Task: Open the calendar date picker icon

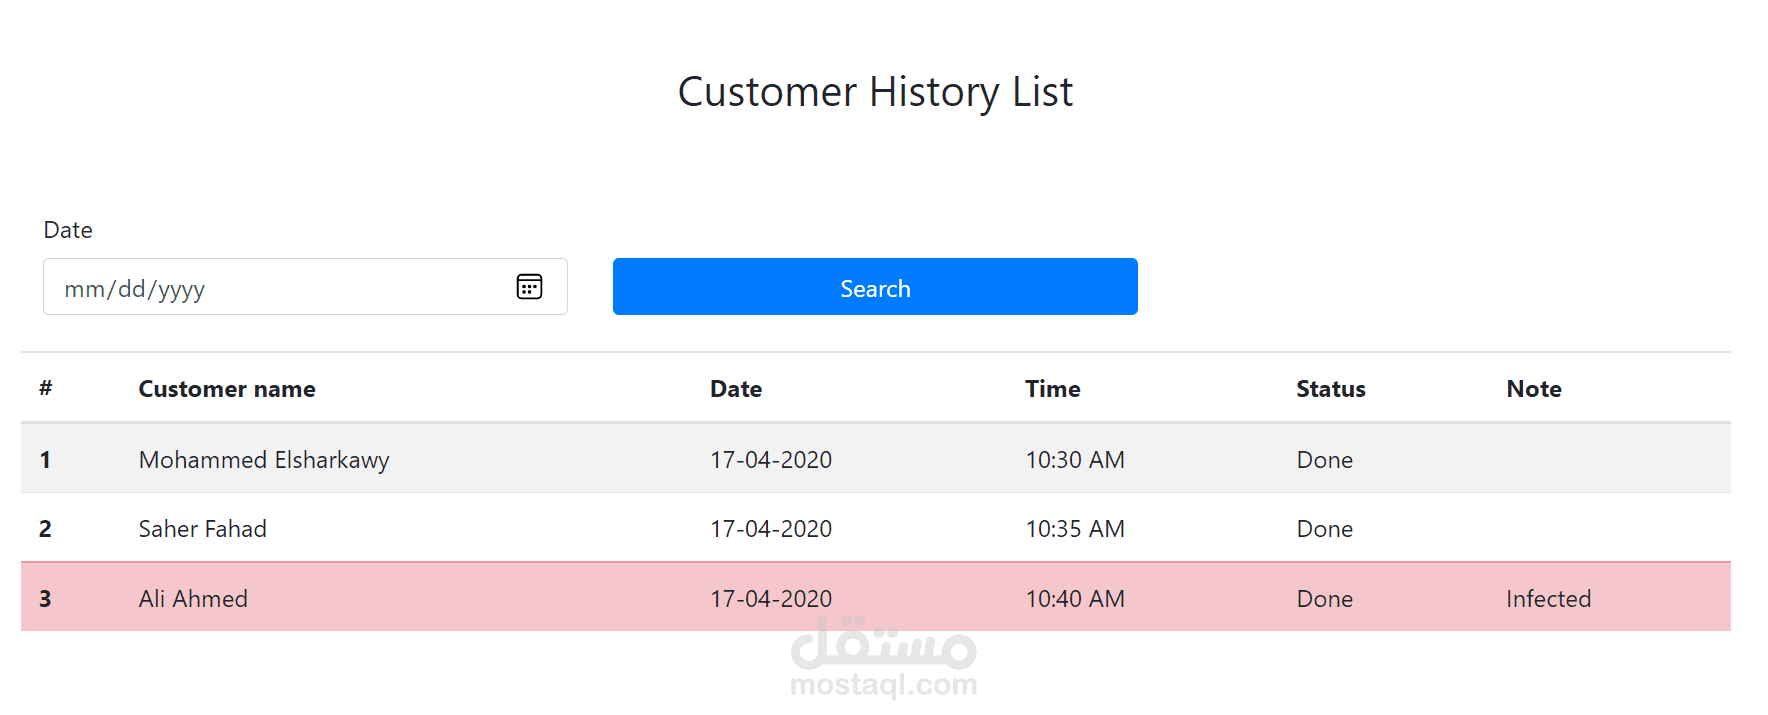Action: point(529,287)
